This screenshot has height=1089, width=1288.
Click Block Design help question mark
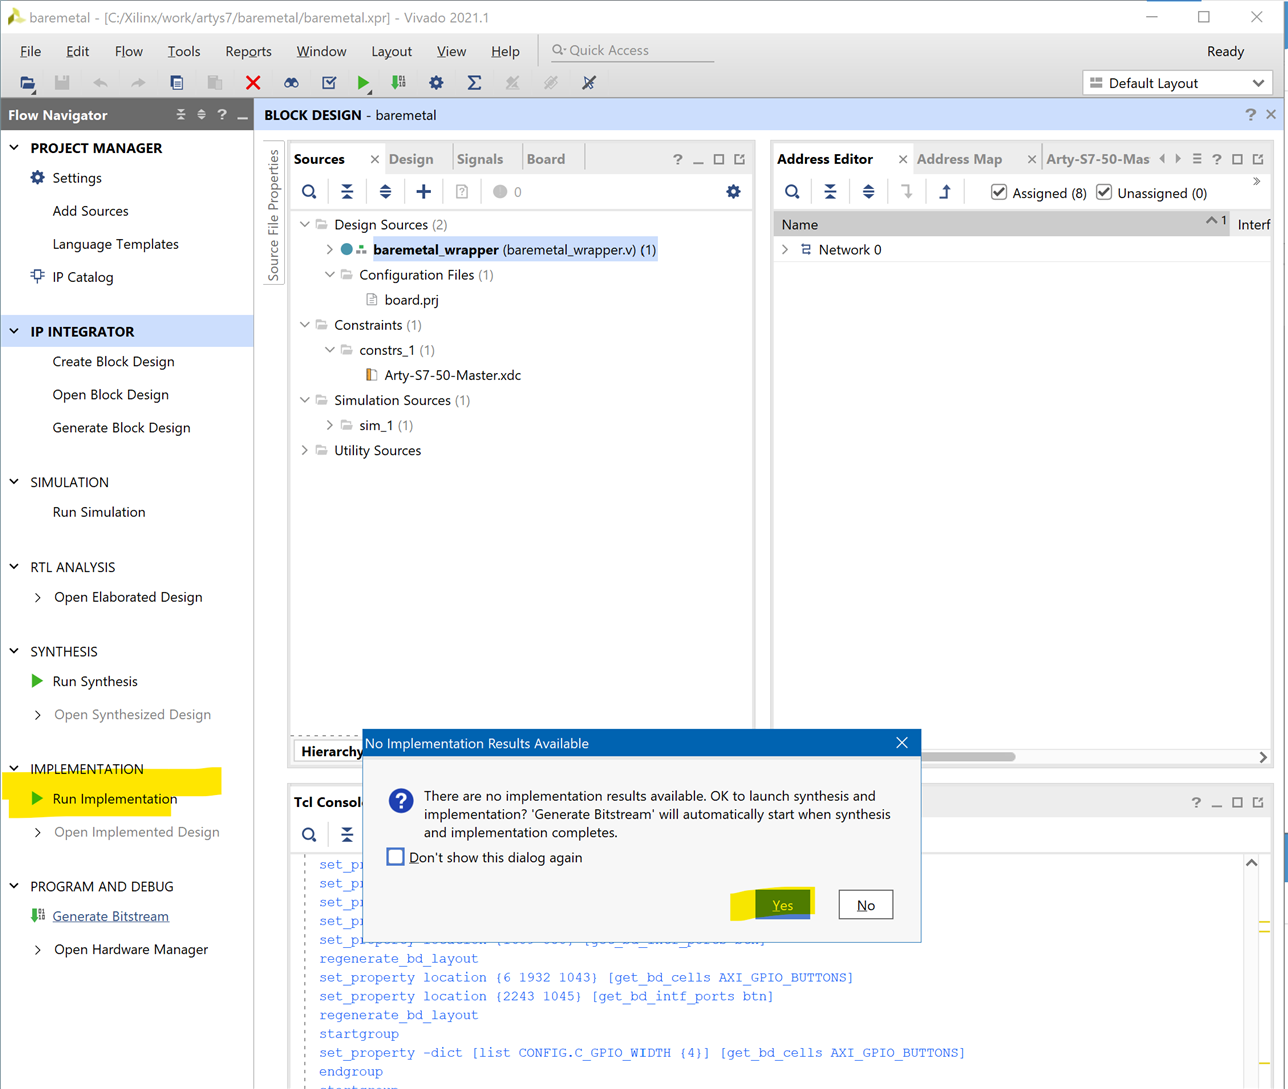[1250, 115]
